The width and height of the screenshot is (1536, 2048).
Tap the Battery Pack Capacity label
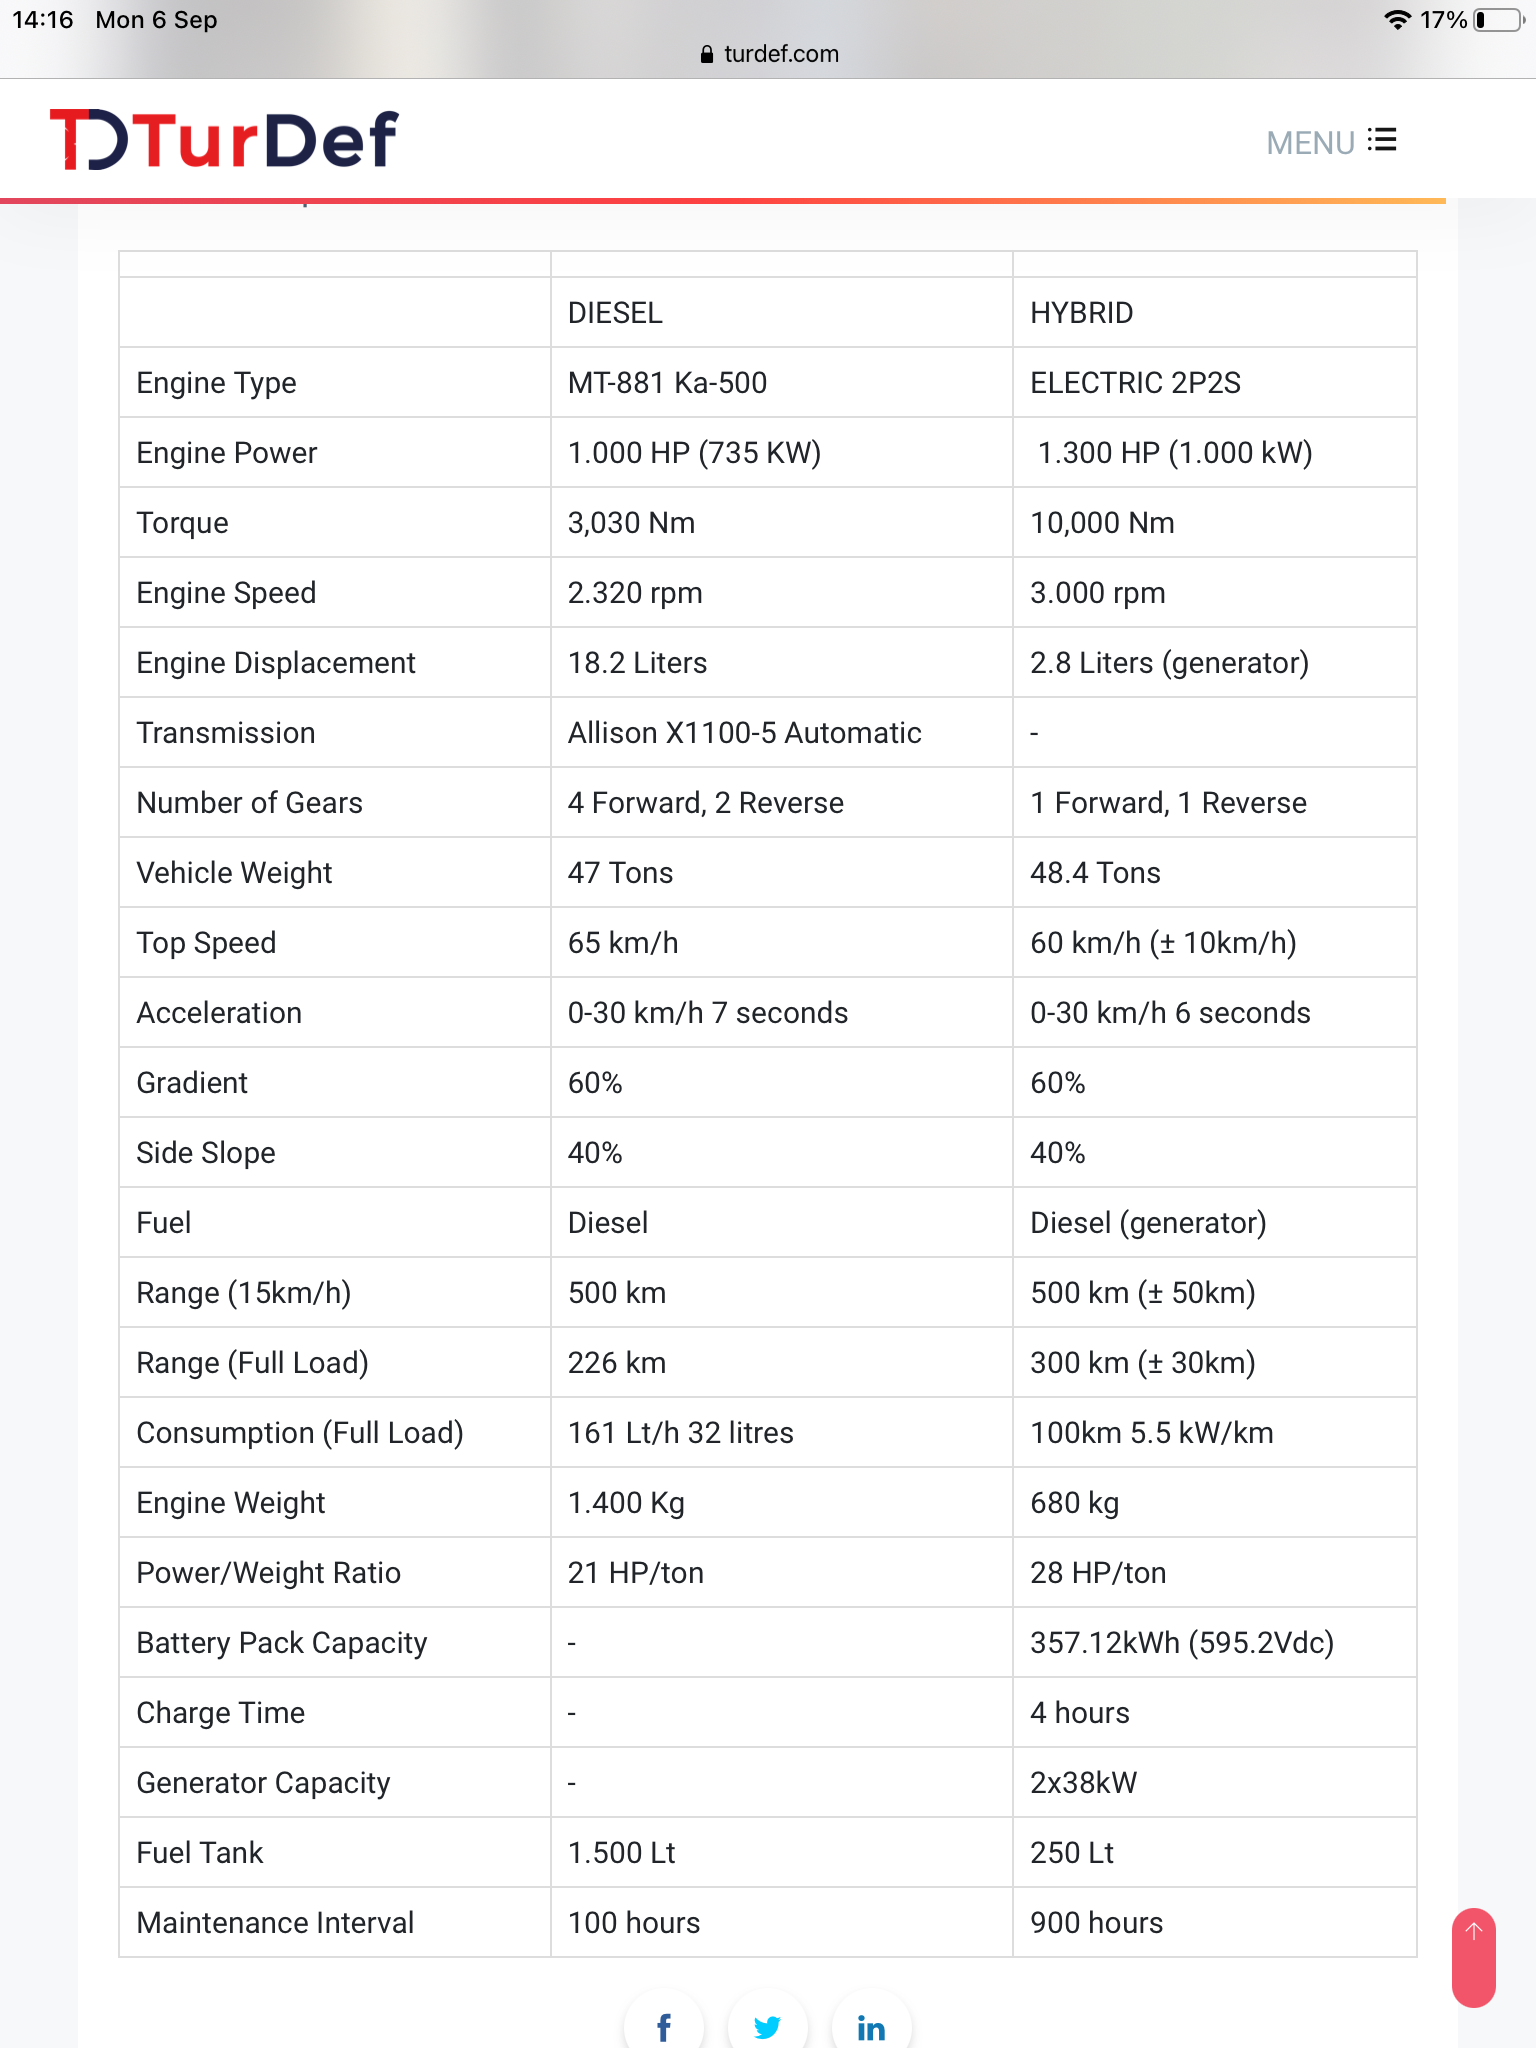[x=281, y=1643]
